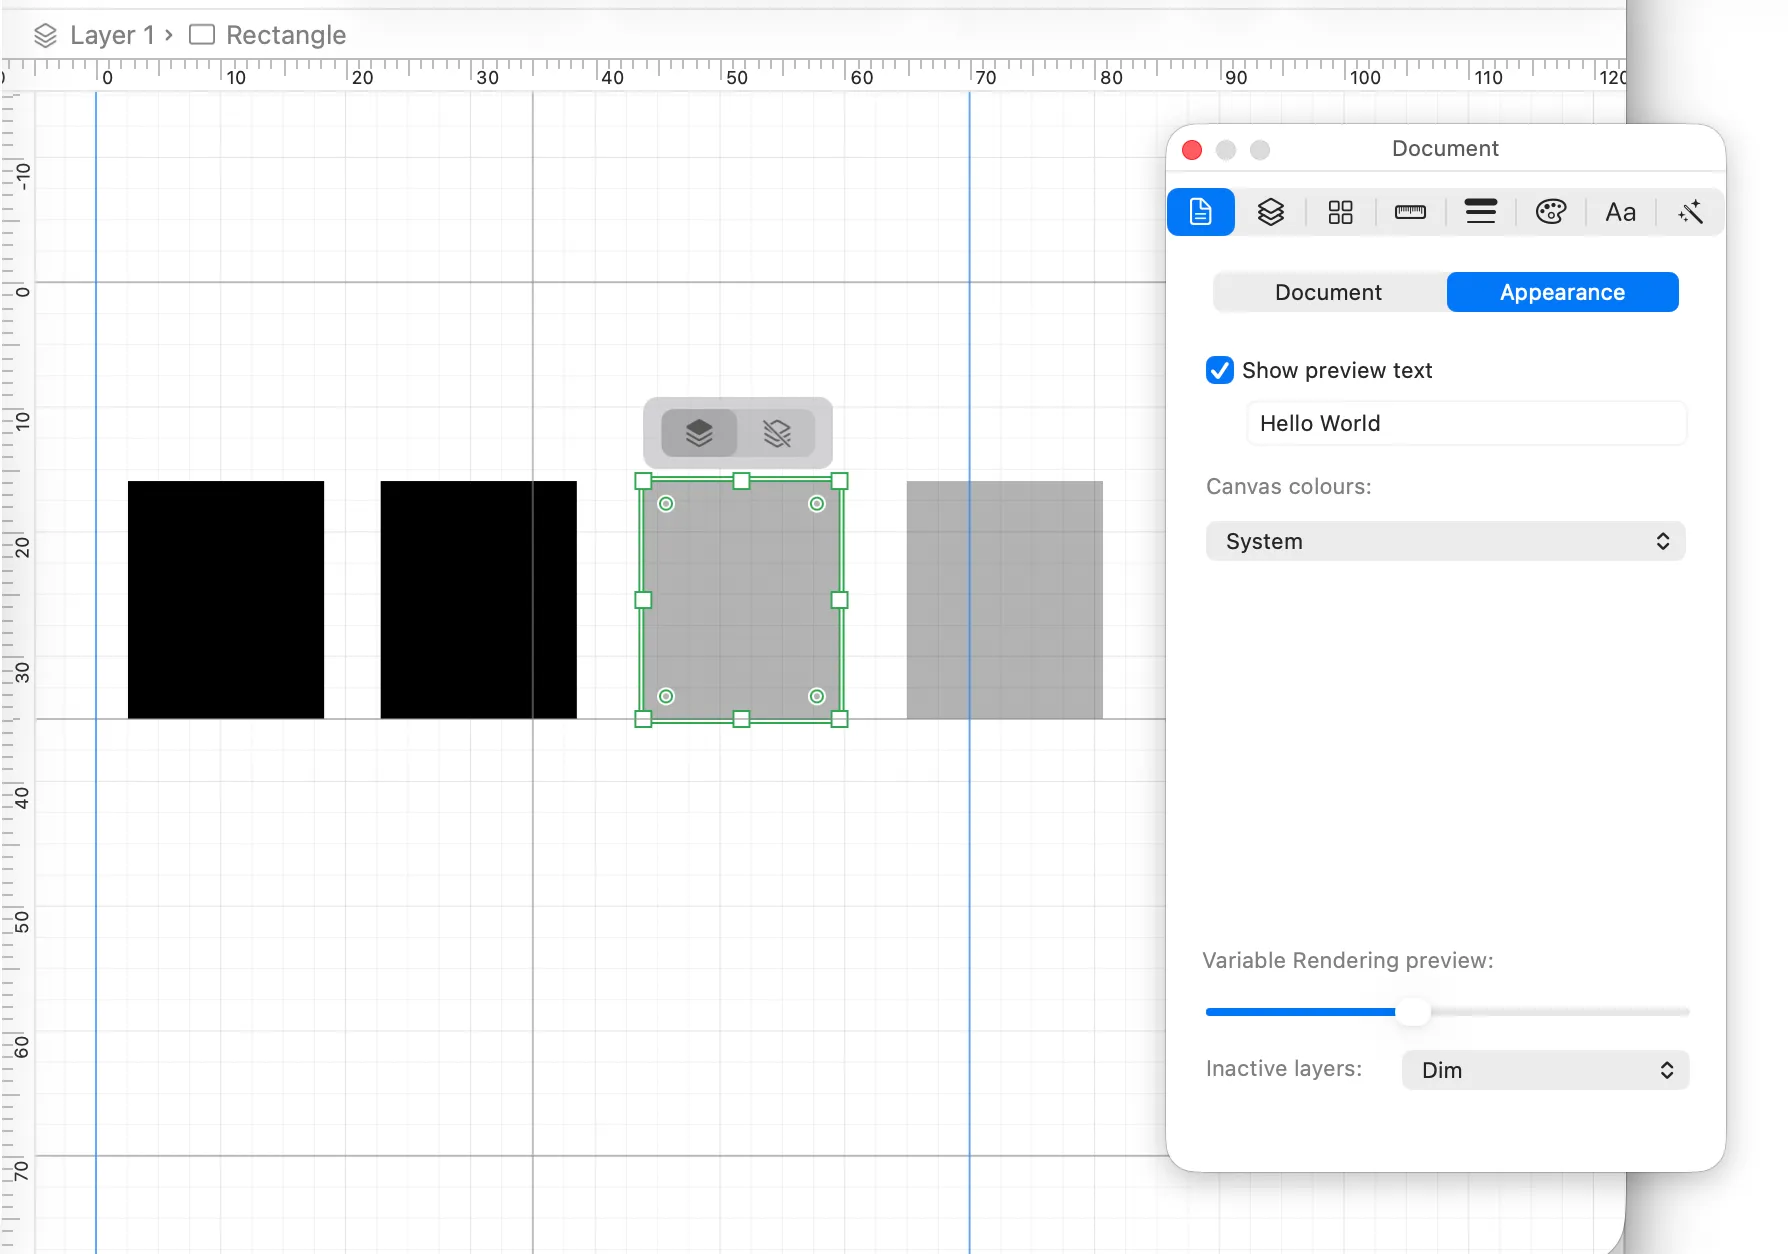Image resolution: width=1788 pixels, height=1254 pixels.
Task: Click the Variable Rendering preview slider thumb
Action: pyautogui.click(x=1413, y=1012)
